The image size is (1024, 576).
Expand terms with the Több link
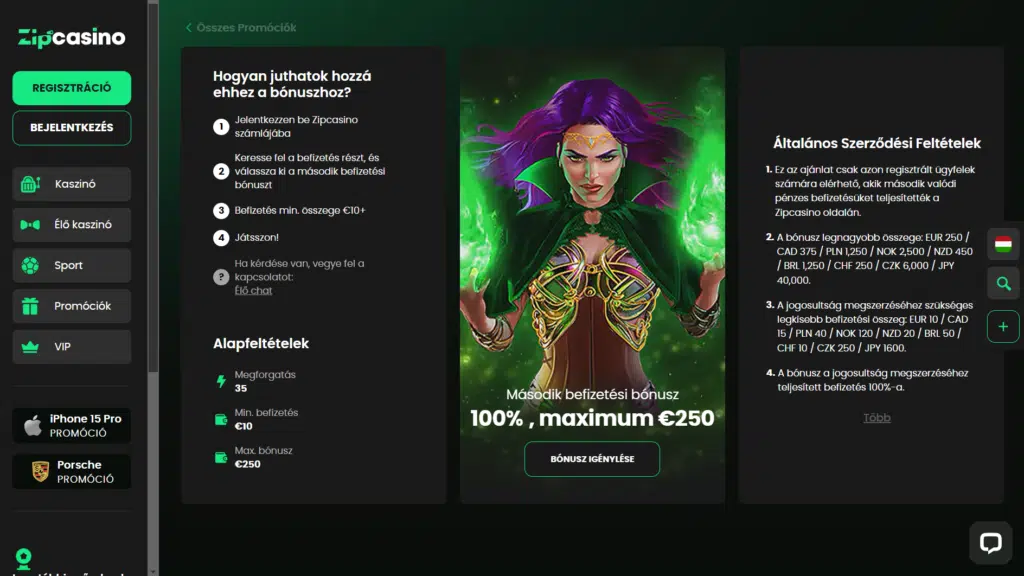point(876,418)
